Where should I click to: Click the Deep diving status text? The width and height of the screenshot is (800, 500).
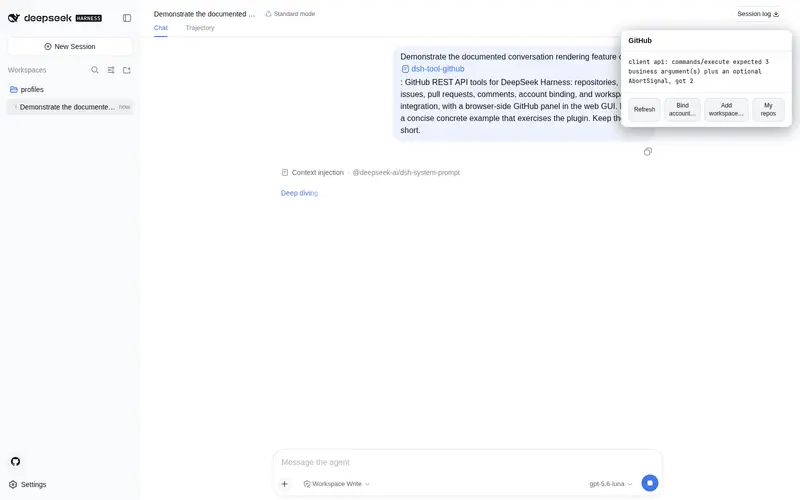(299, 193)
